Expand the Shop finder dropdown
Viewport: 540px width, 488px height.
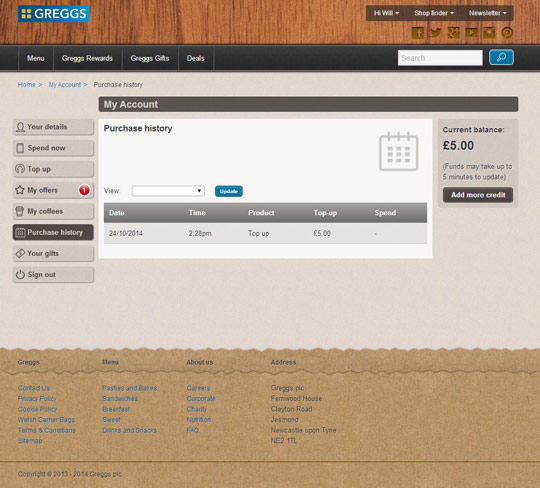(434, 13)
